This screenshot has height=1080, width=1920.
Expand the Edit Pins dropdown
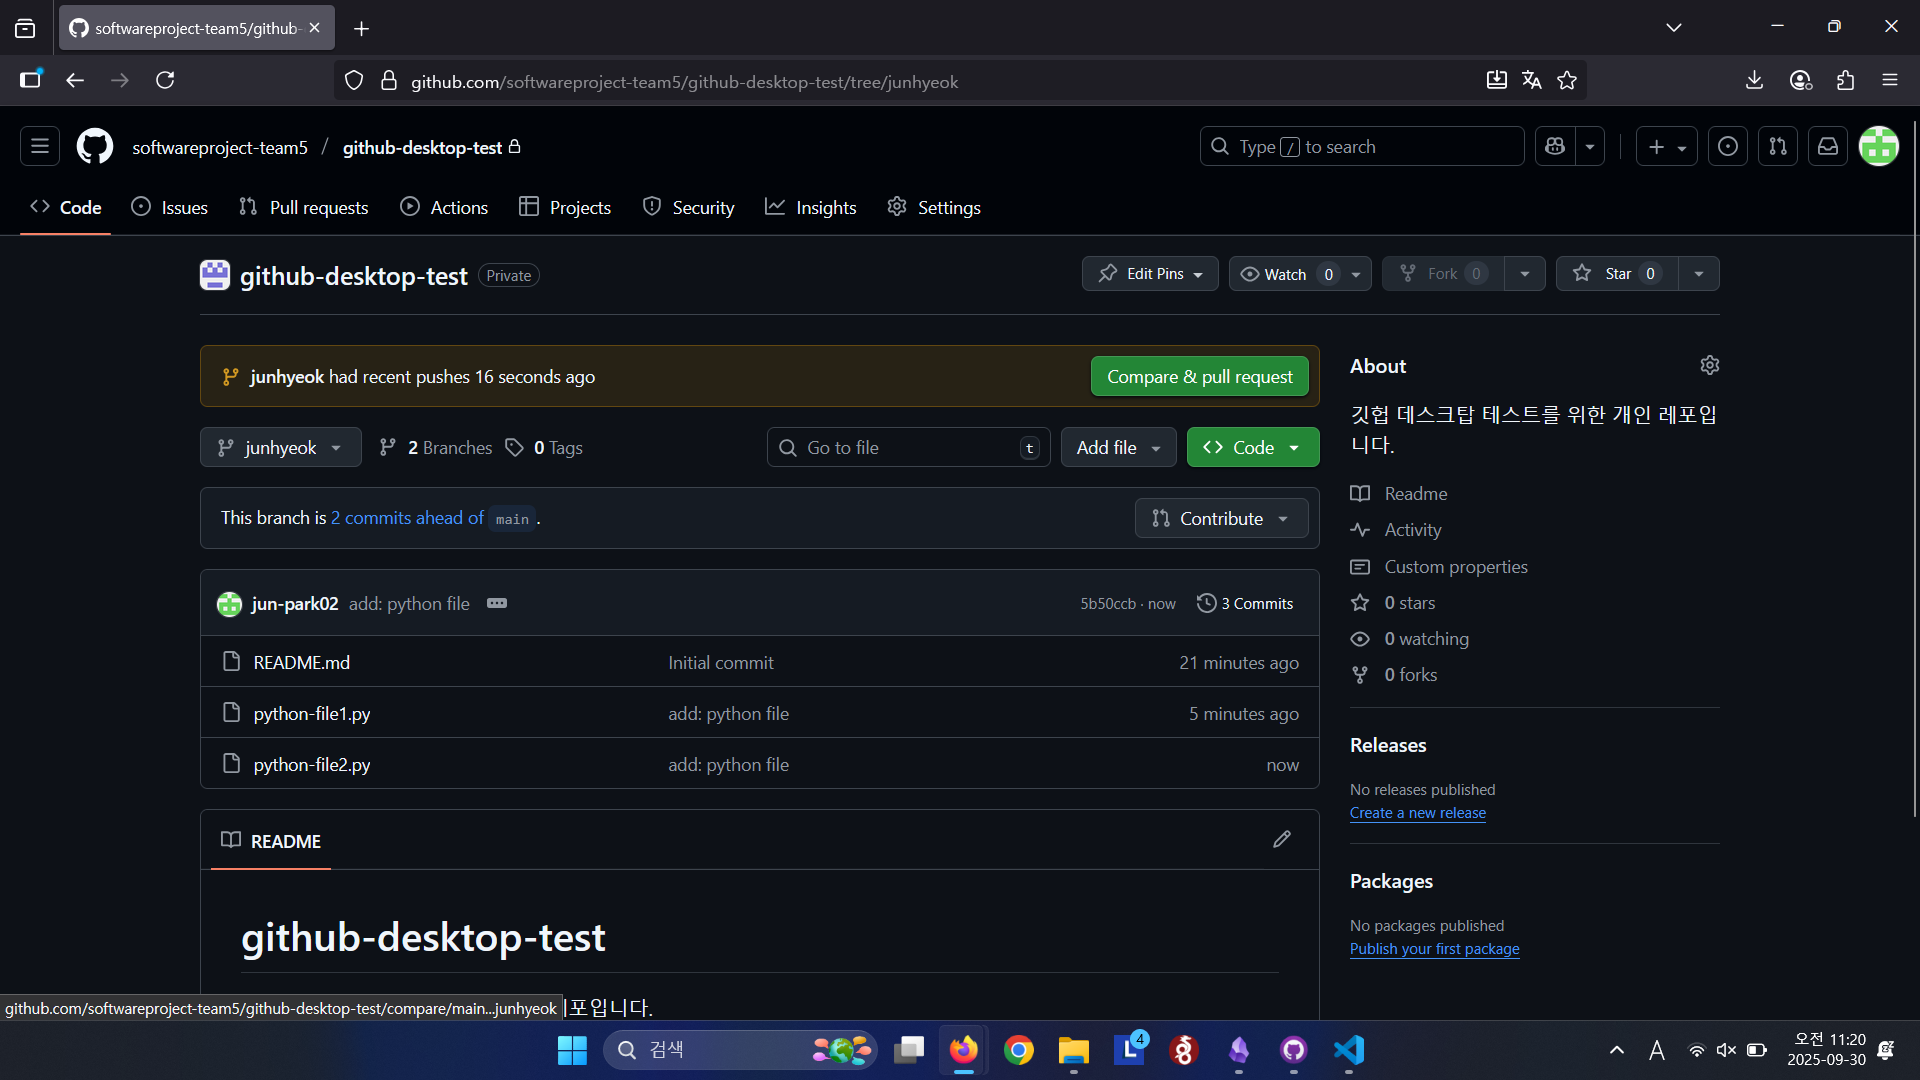coord(1150,274)
